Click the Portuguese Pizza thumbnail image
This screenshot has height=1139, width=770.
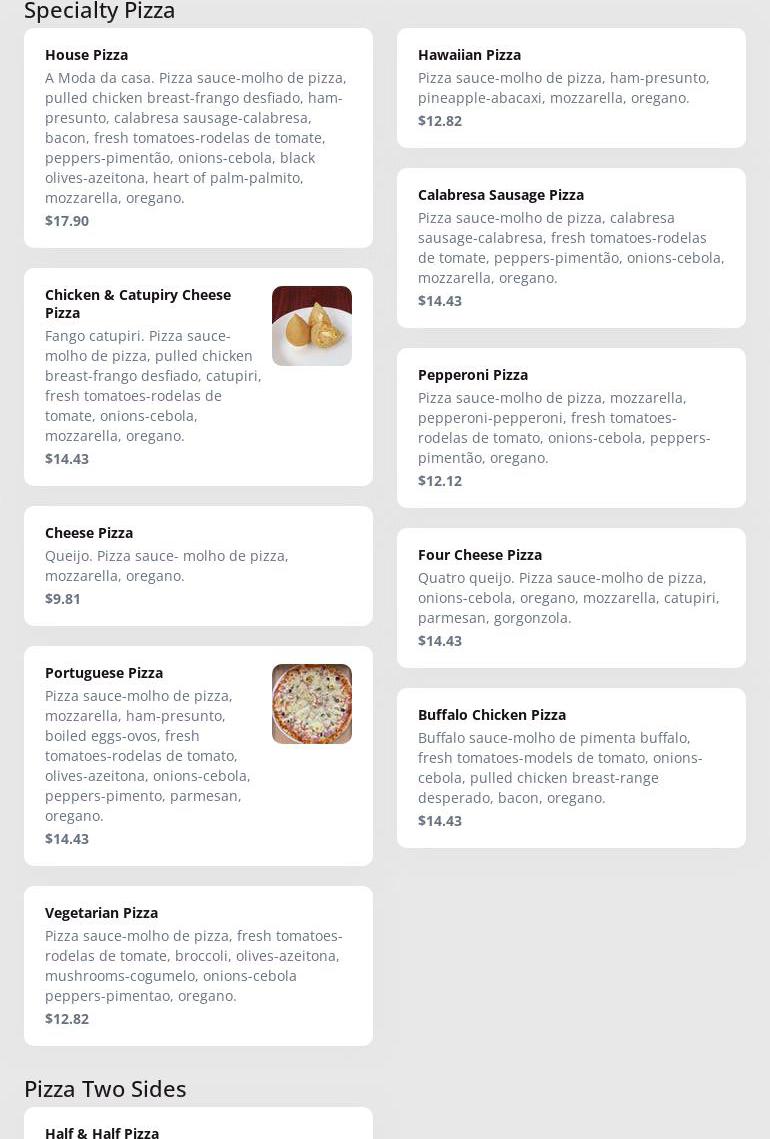coord(311,704)
